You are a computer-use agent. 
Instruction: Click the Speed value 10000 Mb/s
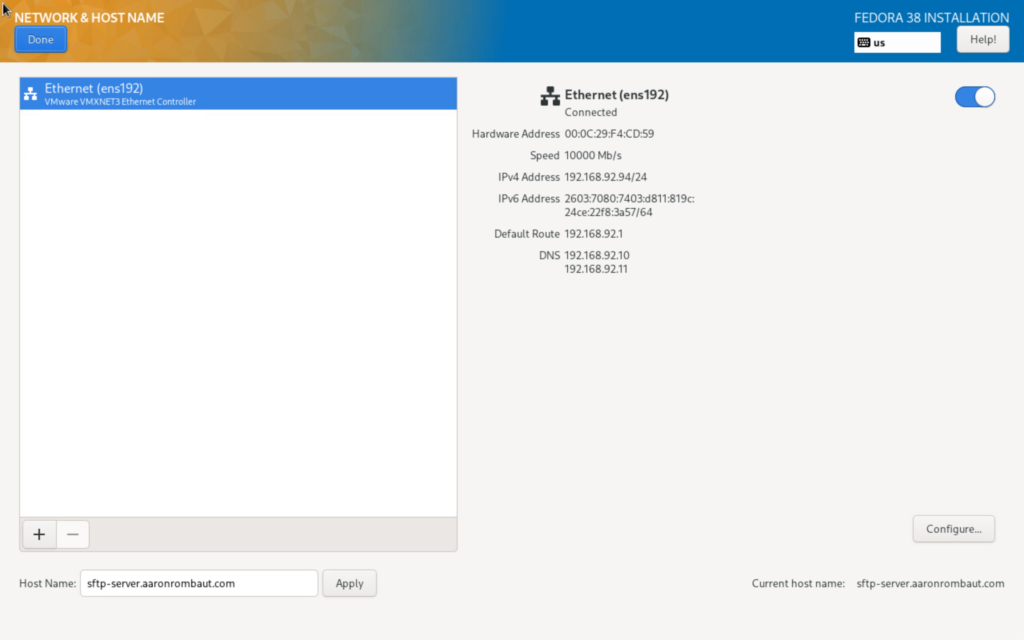click(x=593, y=156)
